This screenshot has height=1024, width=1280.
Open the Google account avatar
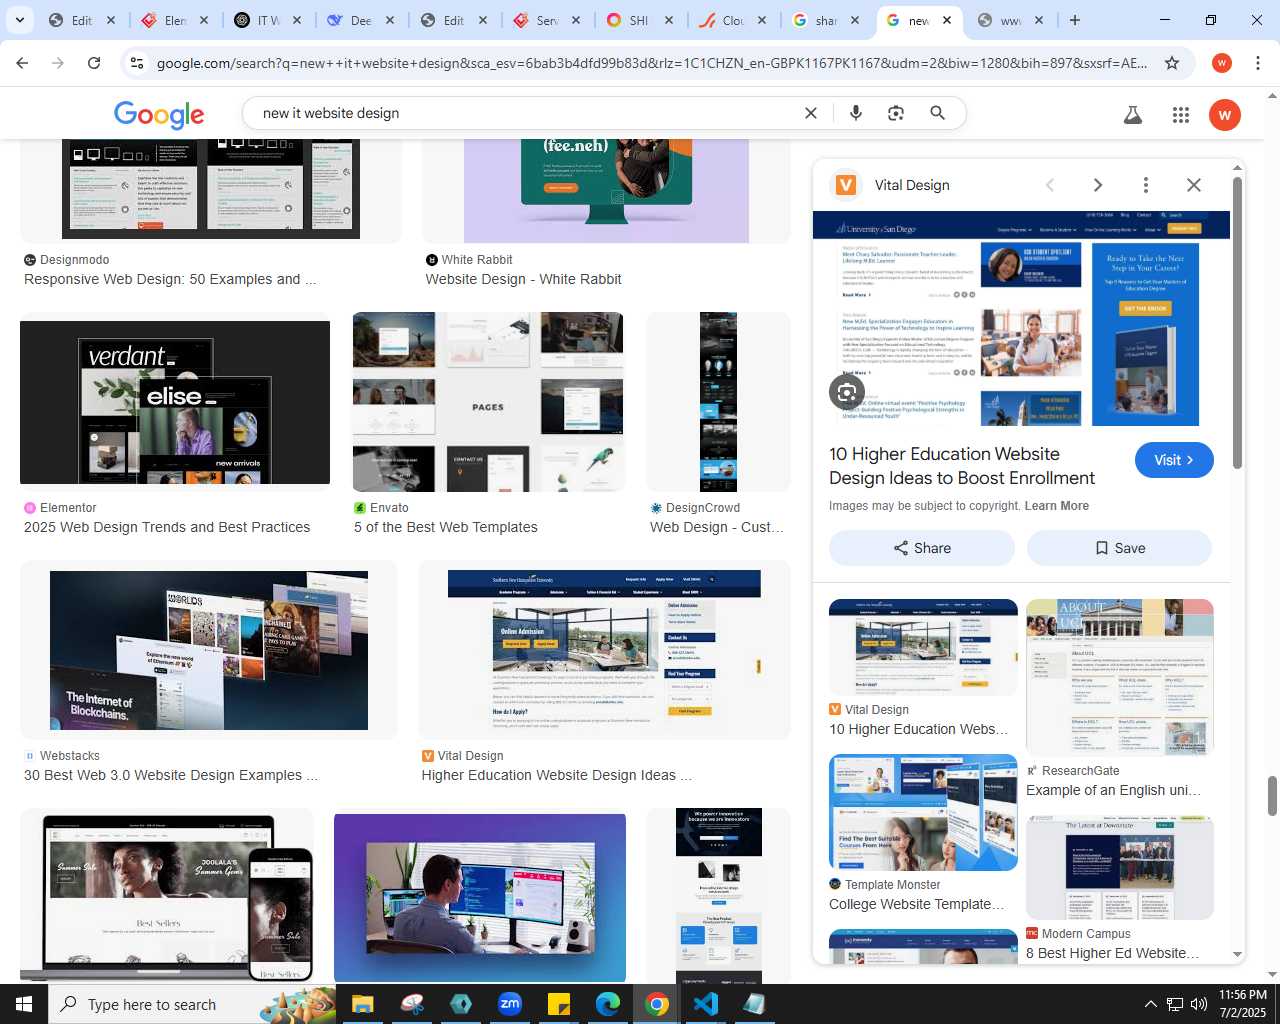(1225, 115)
